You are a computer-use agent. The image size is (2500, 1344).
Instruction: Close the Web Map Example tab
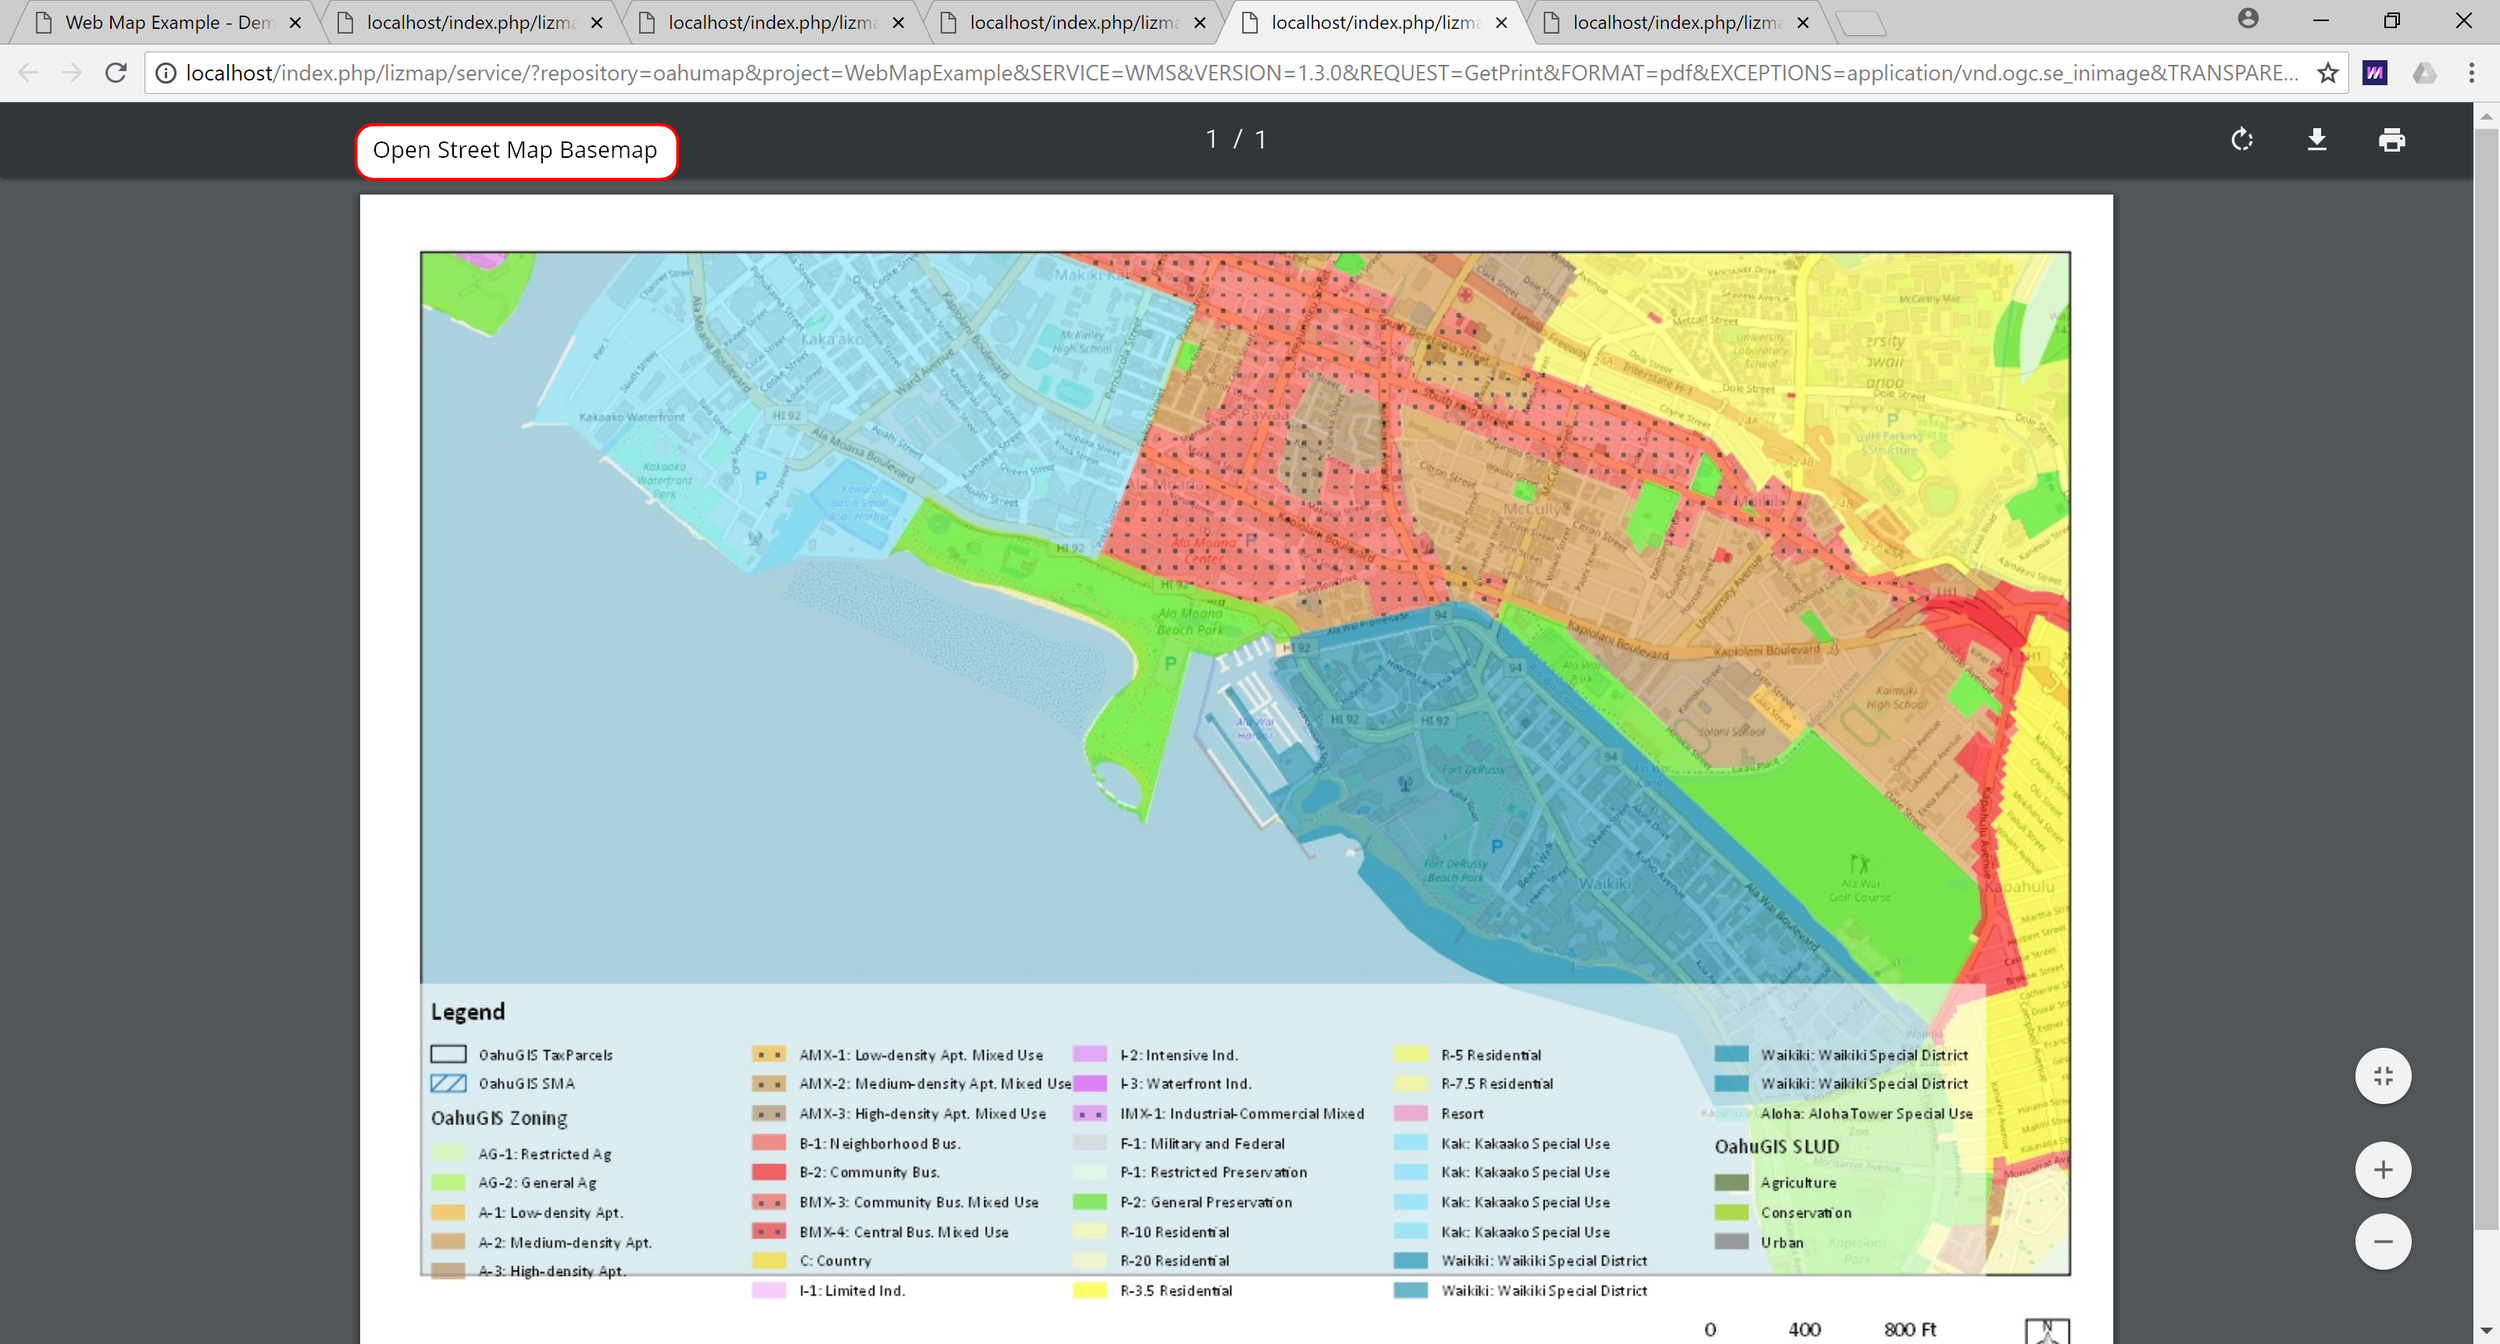point(295,22)
